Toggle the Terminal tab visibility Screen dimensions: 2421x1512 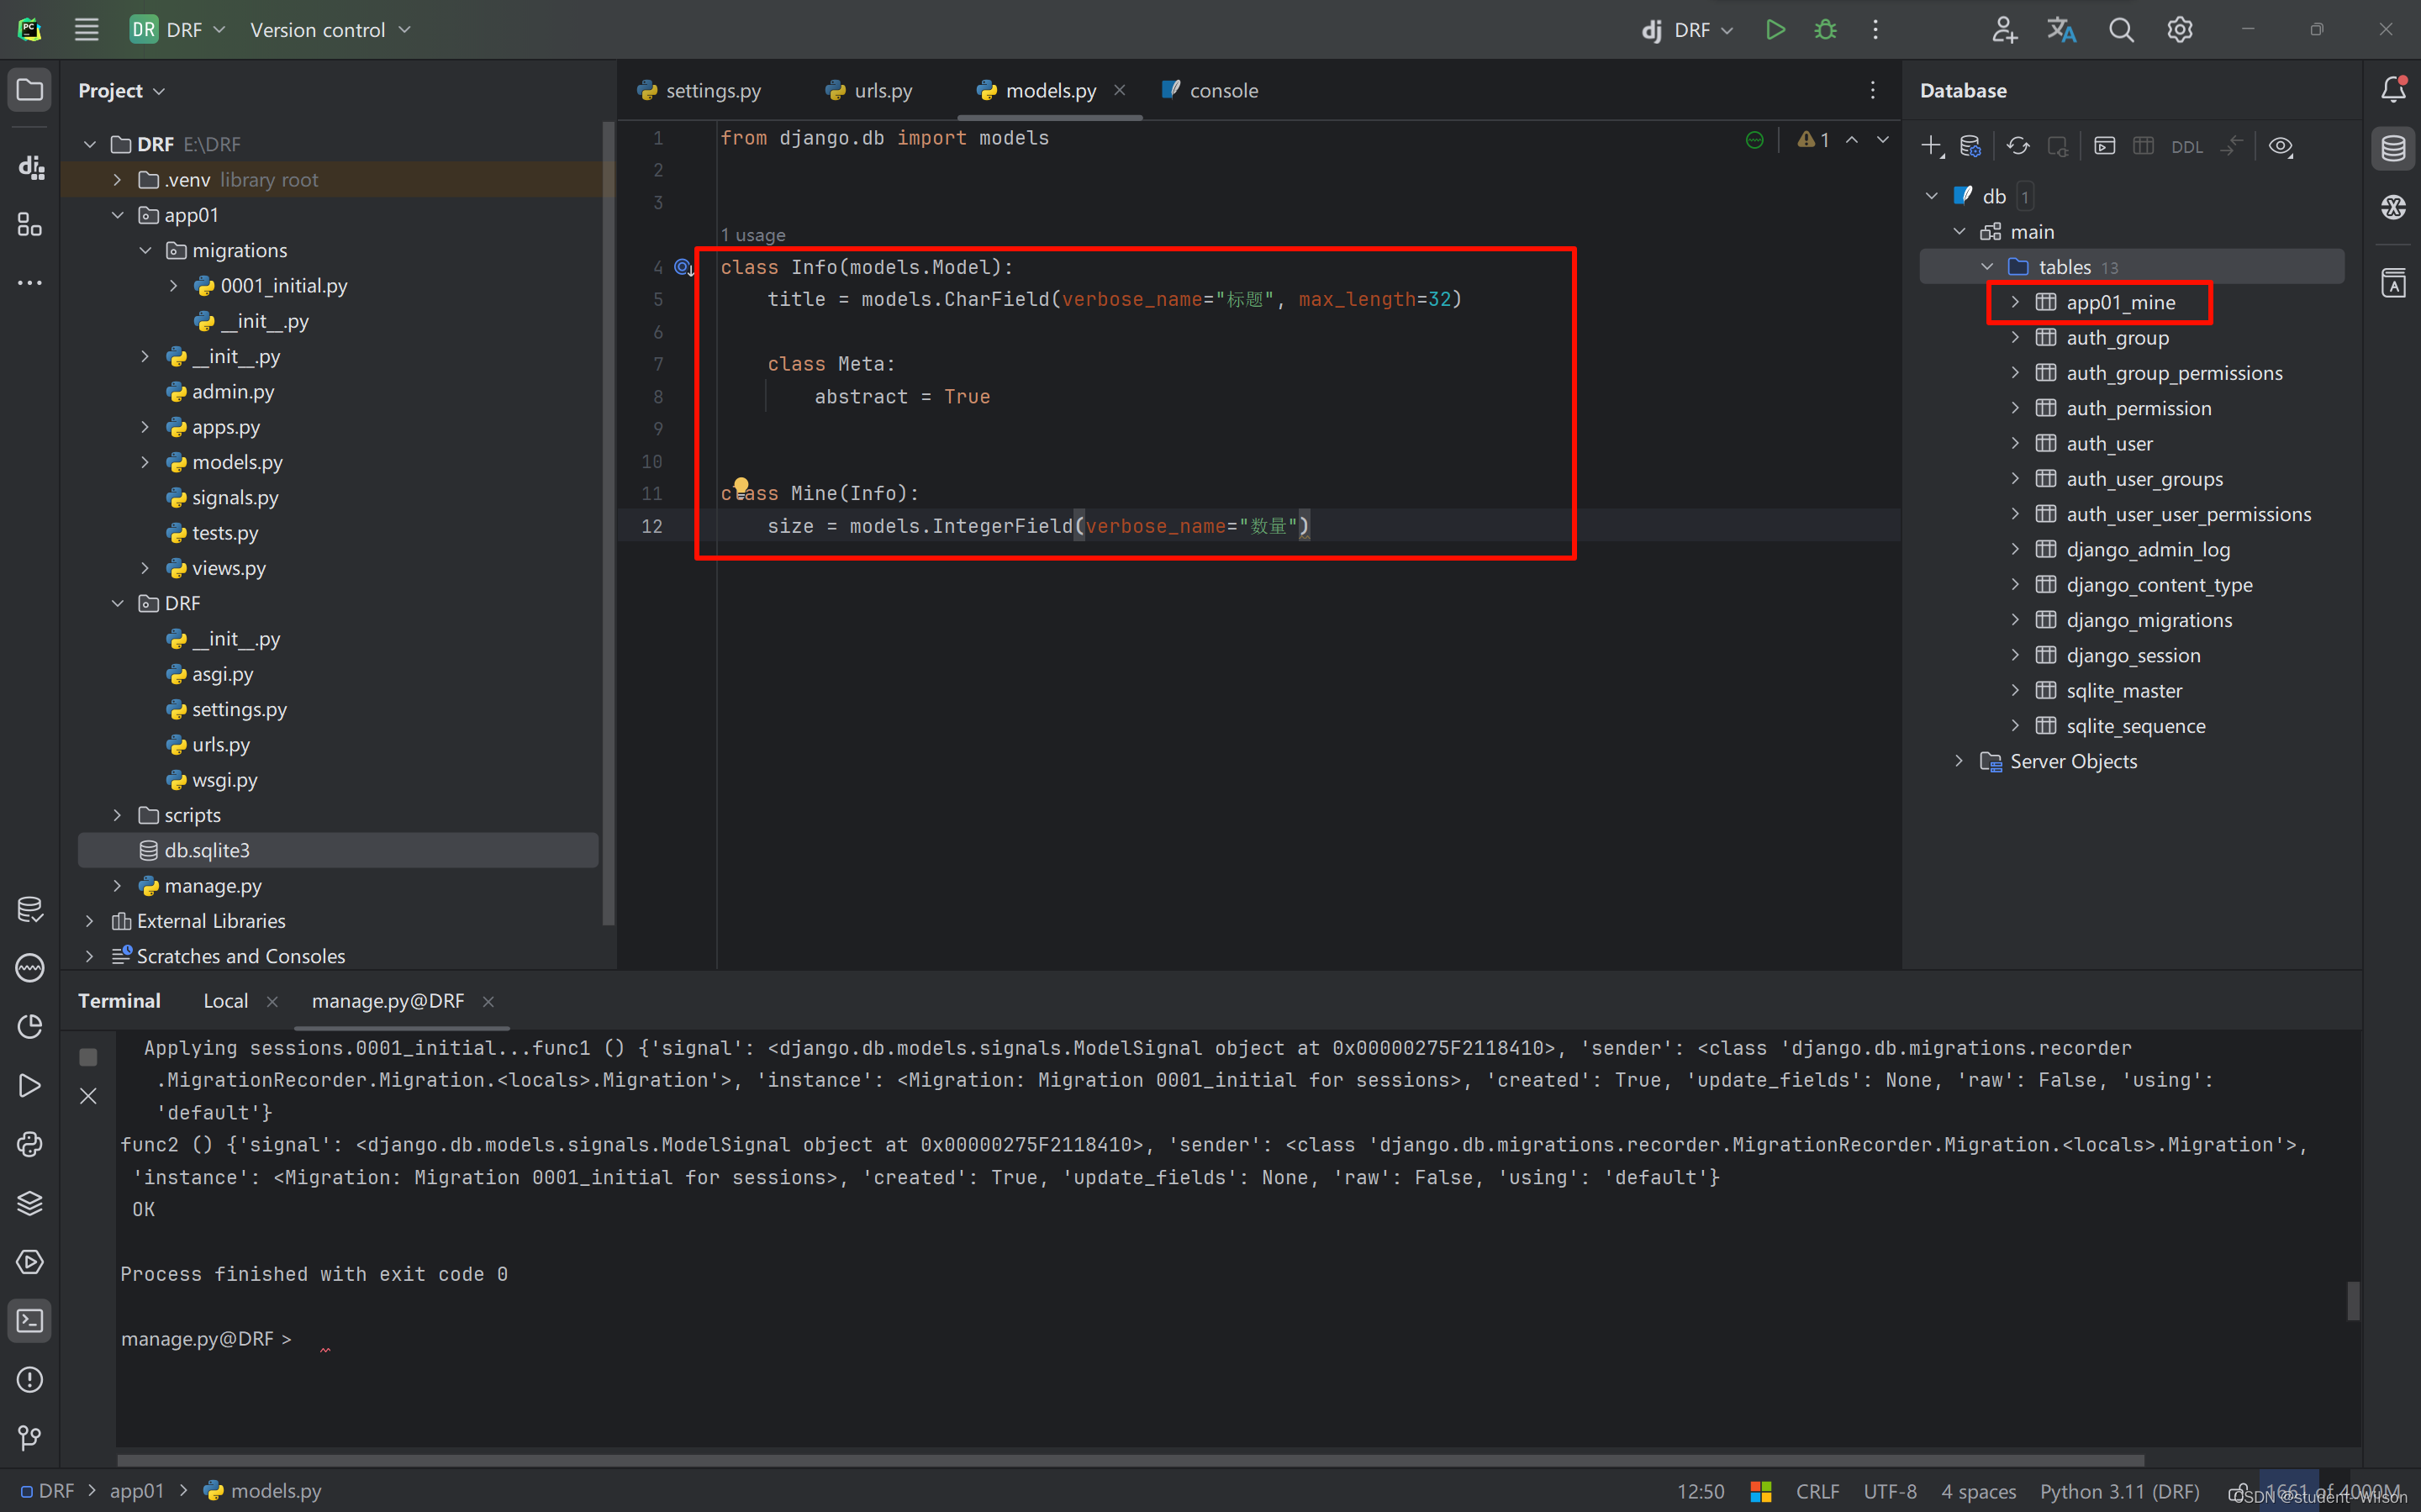click(120, 998)
